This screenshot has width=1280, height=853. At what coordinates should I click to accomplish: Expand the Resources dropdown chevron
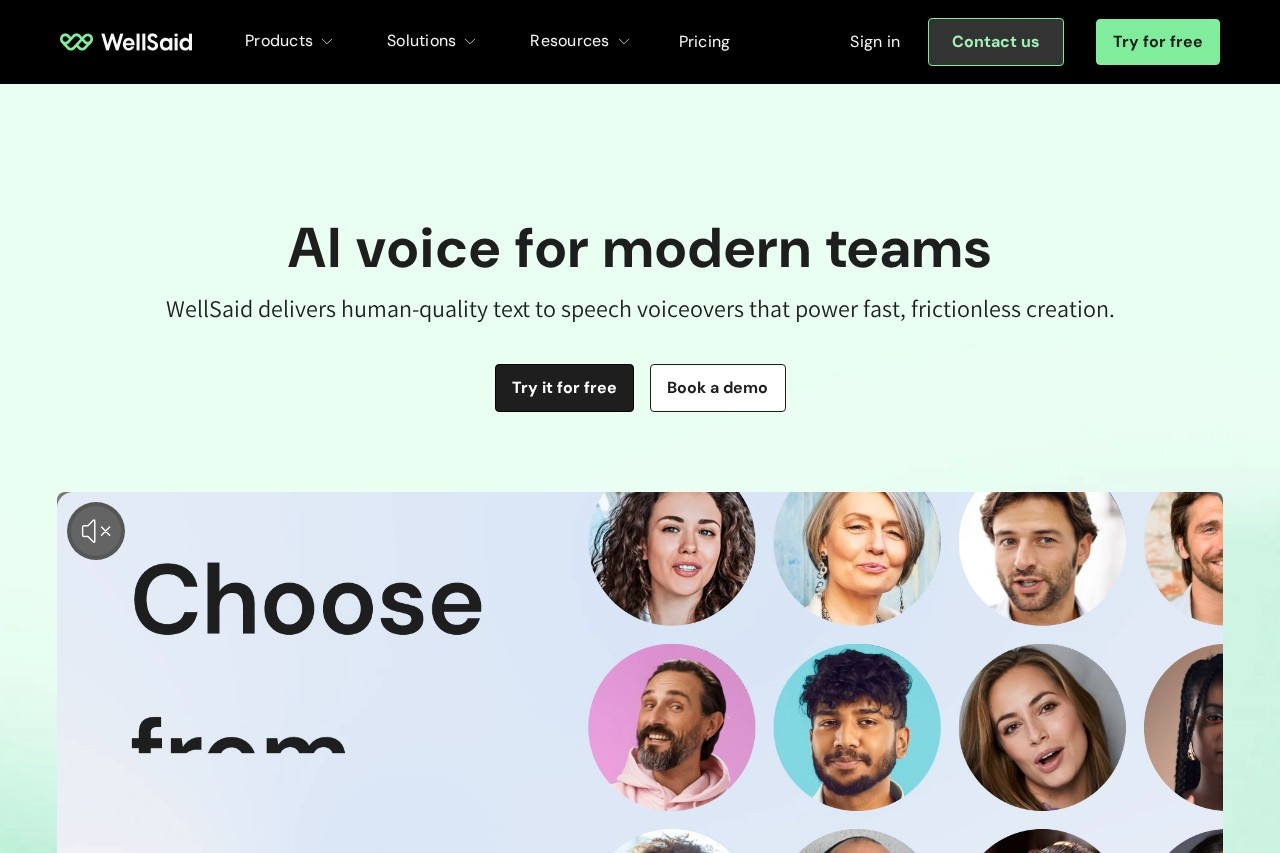624,42
